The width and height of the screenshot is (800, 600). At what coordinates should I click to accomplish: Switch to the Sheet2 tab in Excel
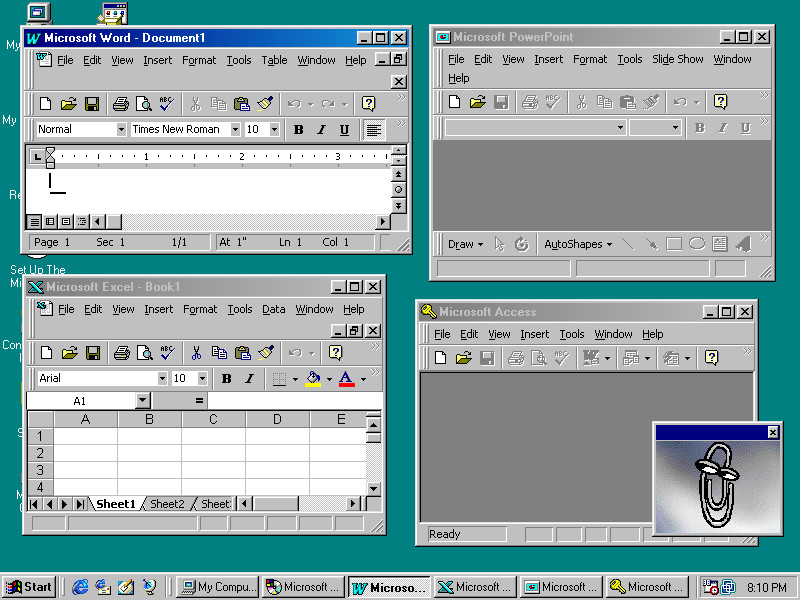pyautogui.click(x=167, y=504)
